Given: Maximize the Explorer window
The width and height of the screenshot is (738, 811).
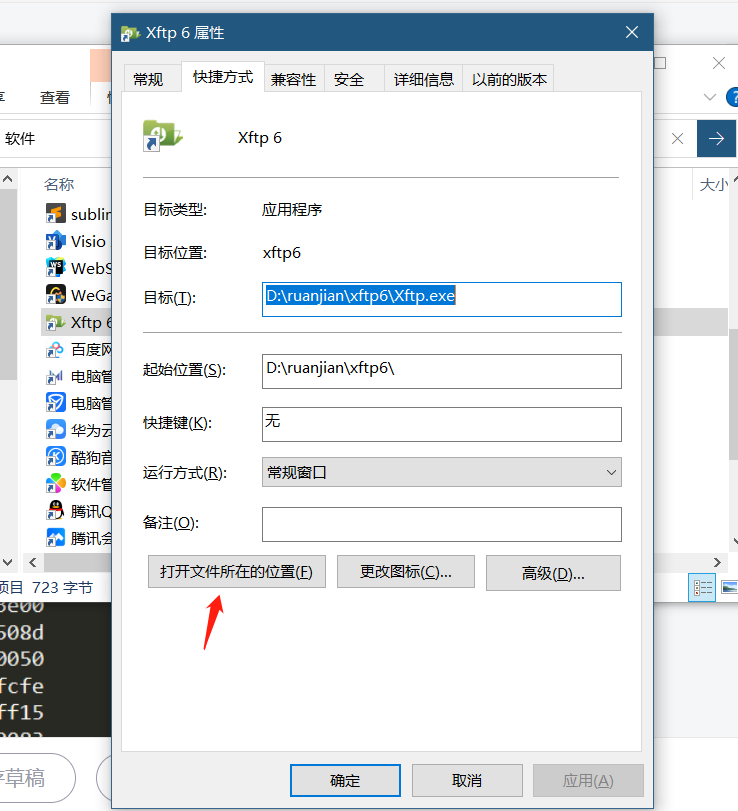Looking at the screenshot, I should pos(660,63).
